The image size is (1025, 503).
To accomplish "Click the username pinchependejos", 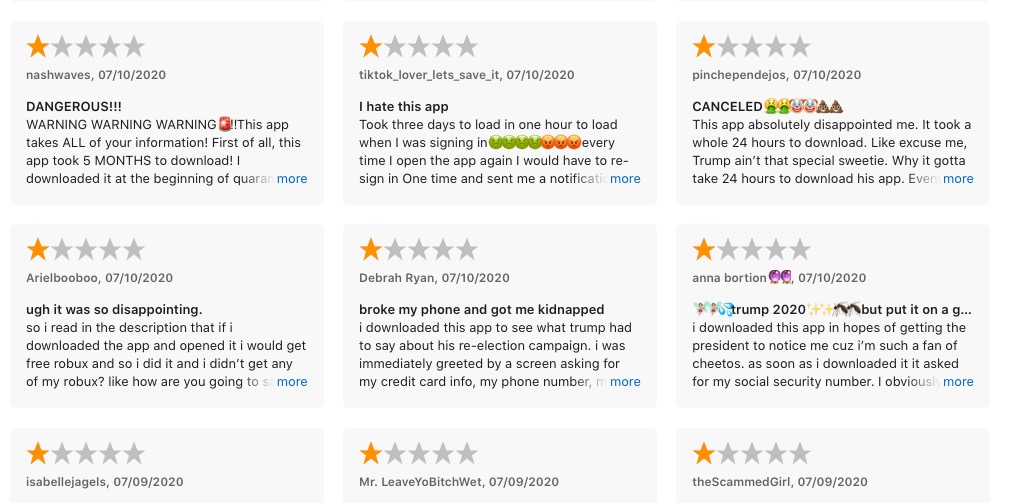I will coord(739,75).
